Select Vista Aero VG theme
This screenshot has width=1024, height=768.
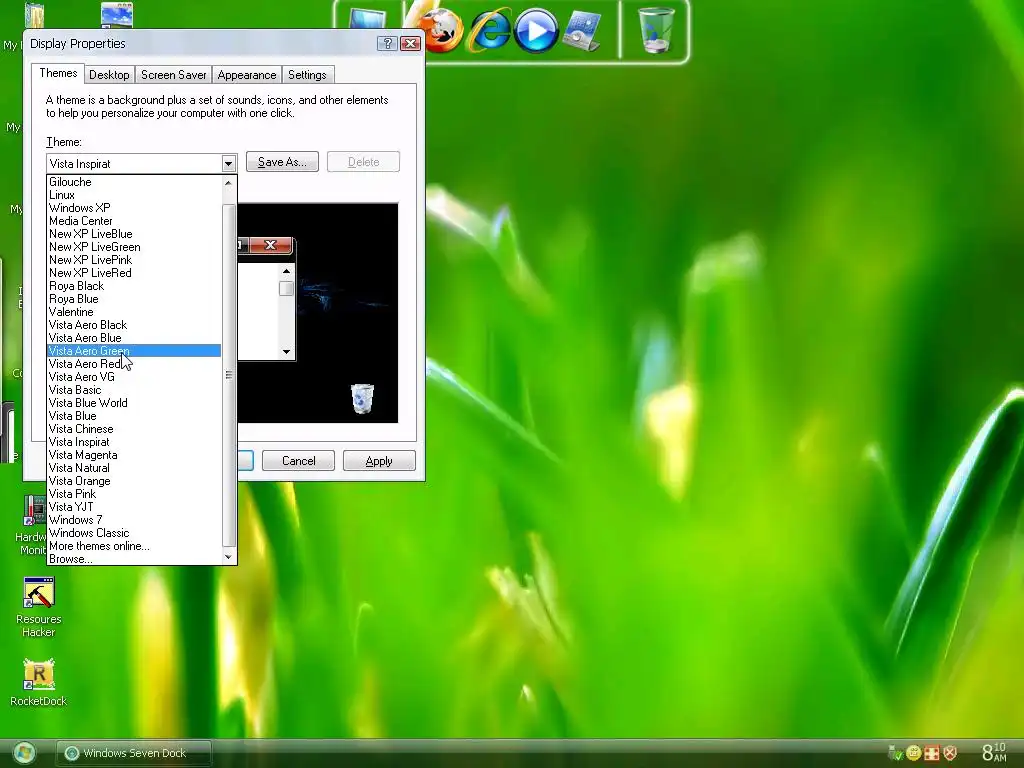click(x=135, y=377)
